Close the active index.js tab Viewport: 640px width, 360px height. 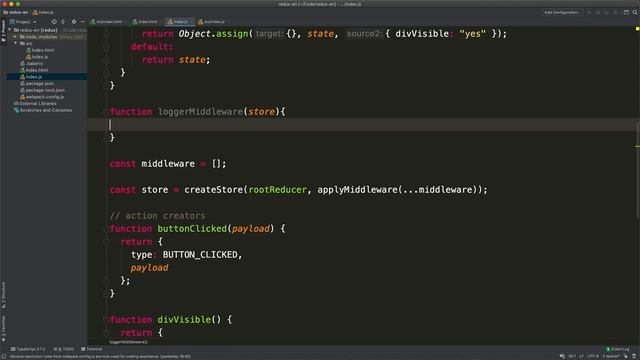coord(191,22)
